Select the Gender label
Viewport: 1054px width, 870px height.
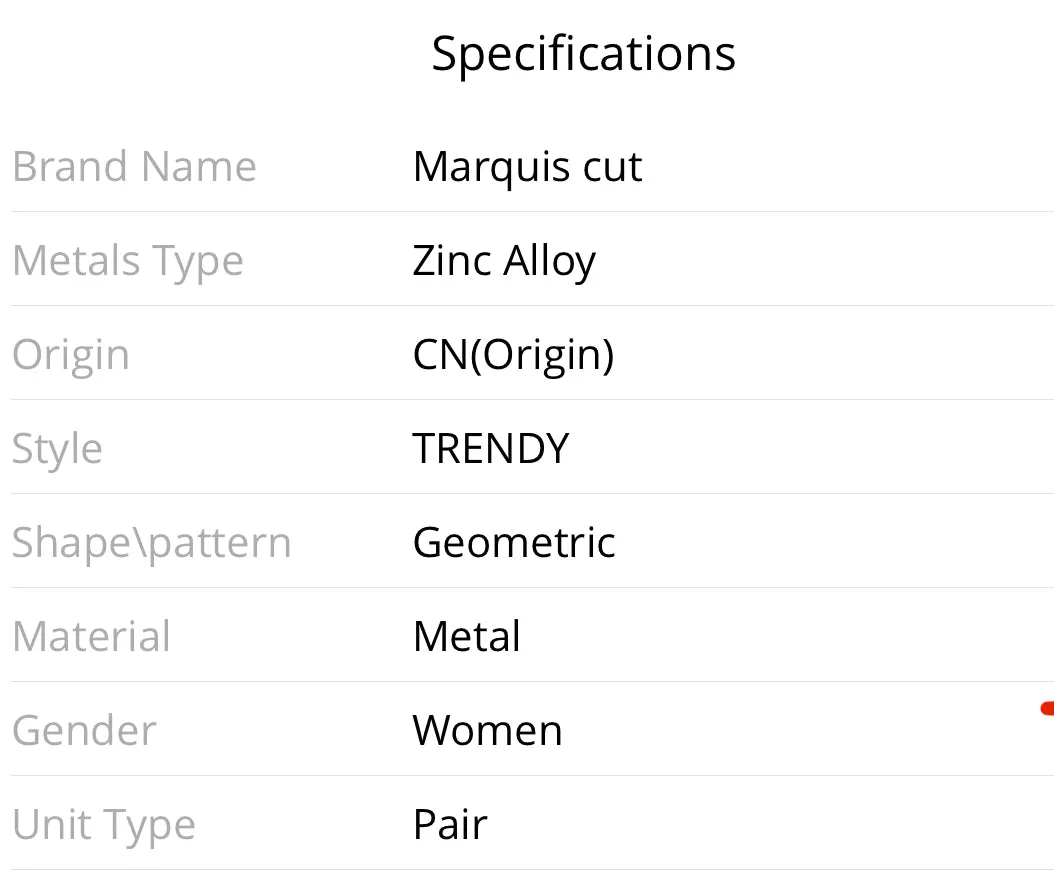click(84, 731)
